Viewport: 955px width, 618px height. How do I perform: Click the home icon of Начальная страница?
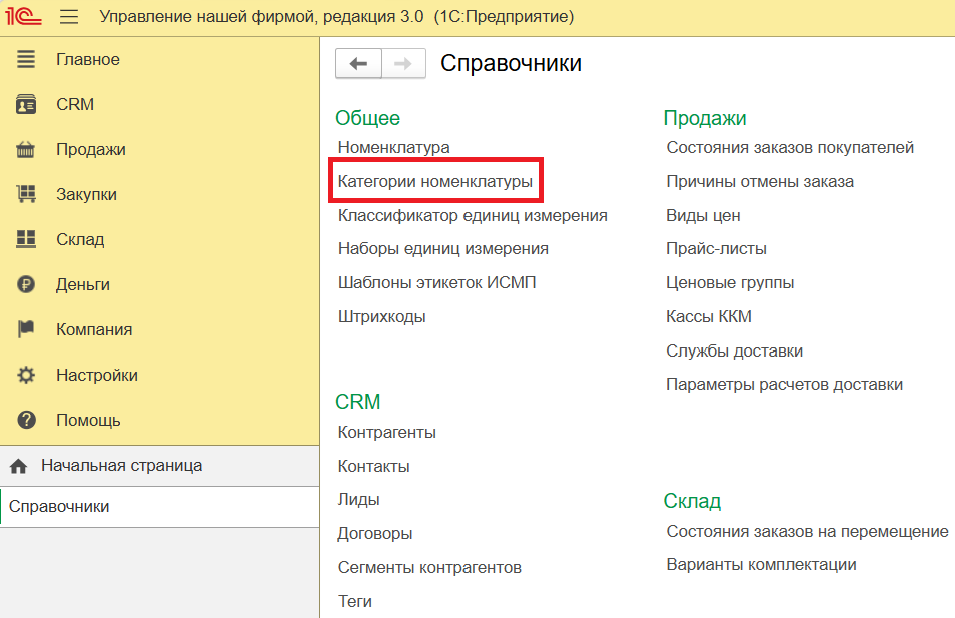click(18, 466)
